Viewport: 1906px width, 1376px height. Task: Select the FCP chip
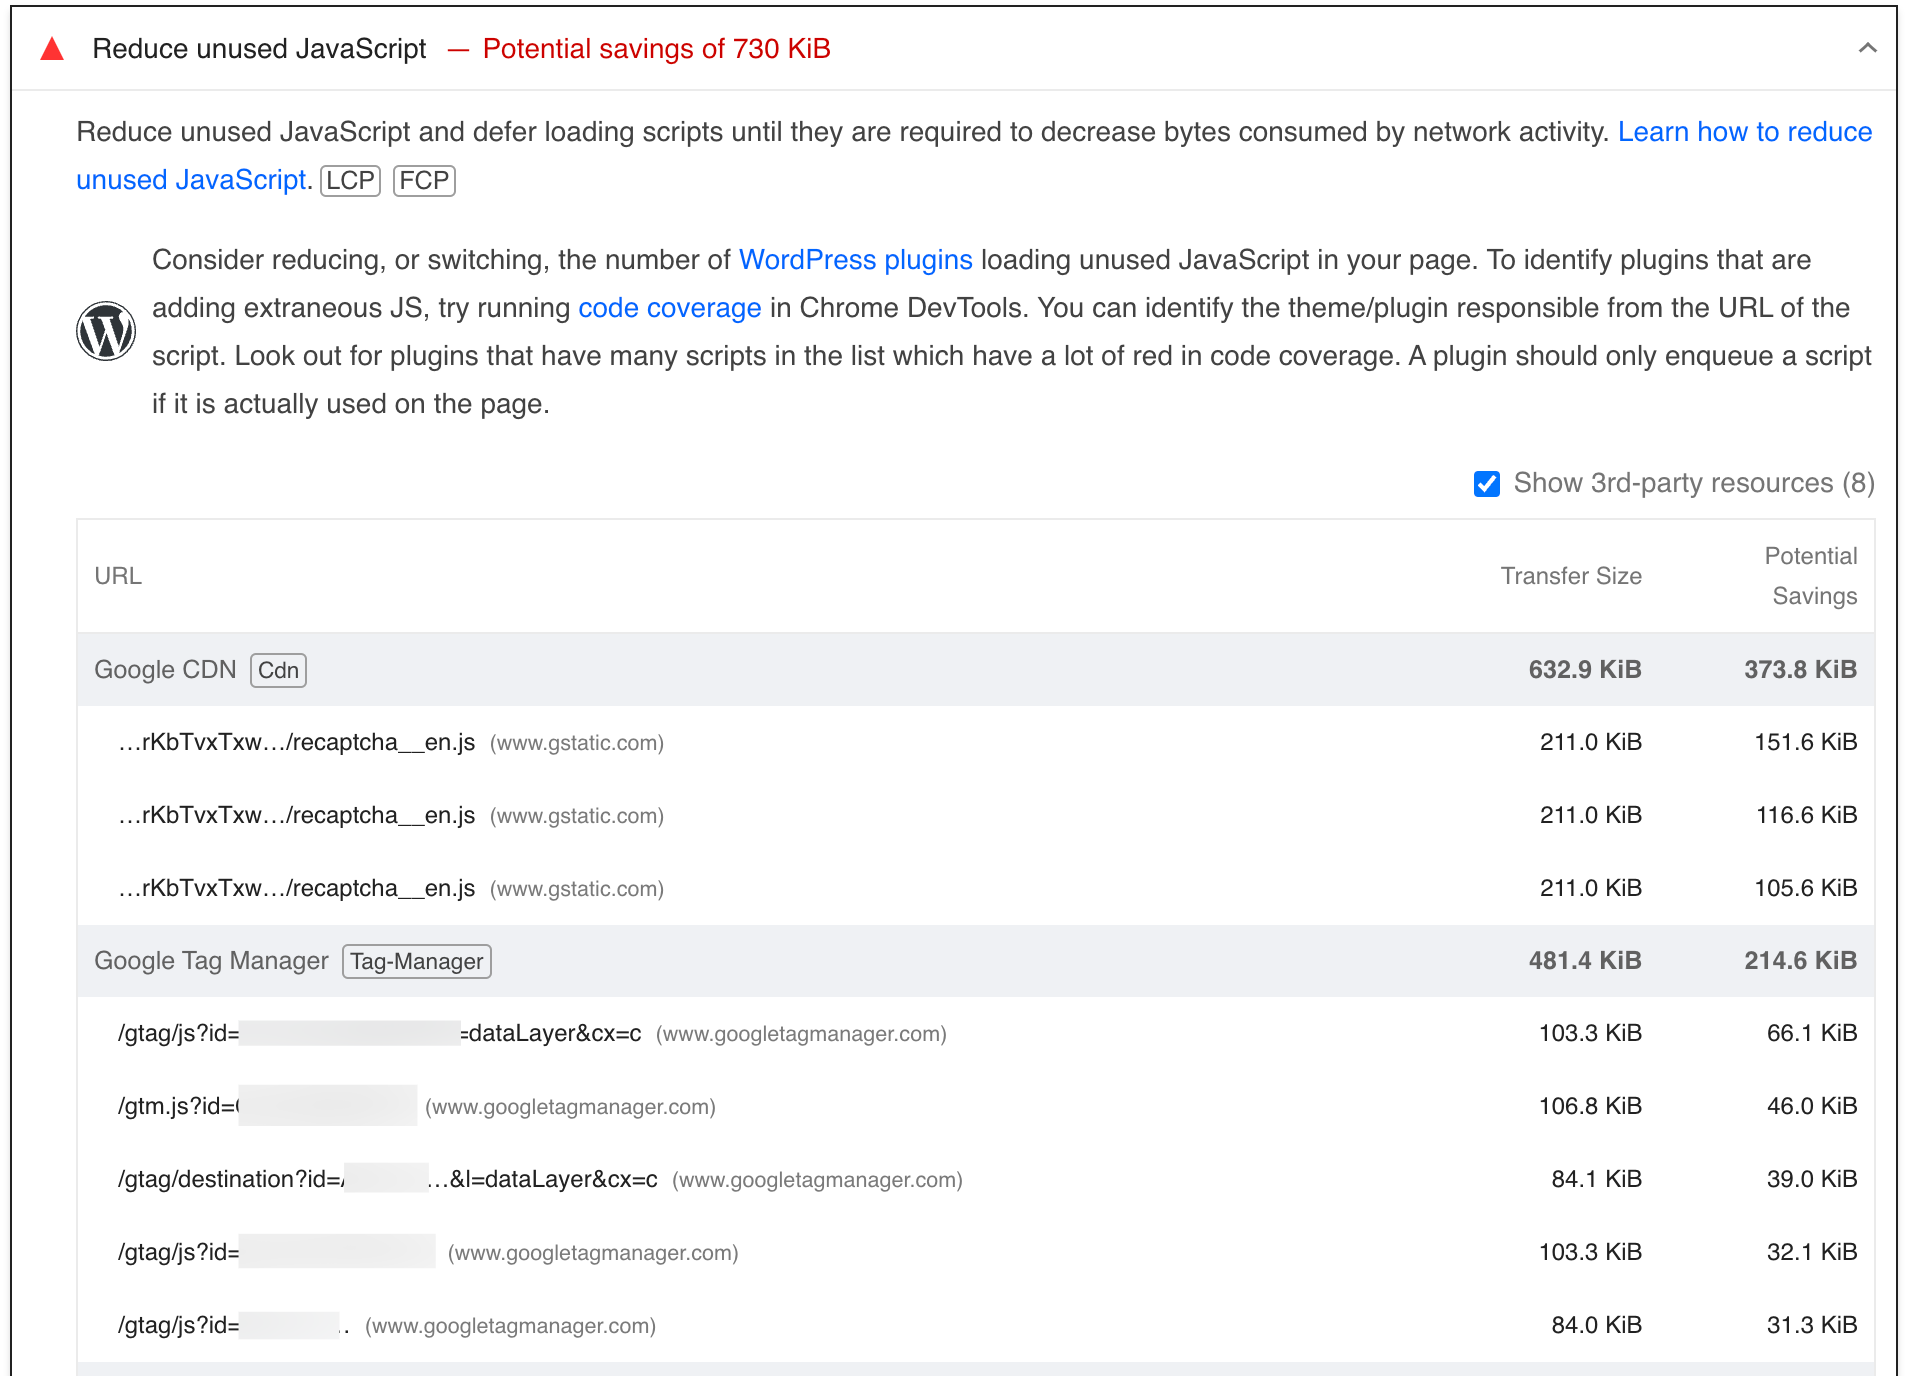423,180
